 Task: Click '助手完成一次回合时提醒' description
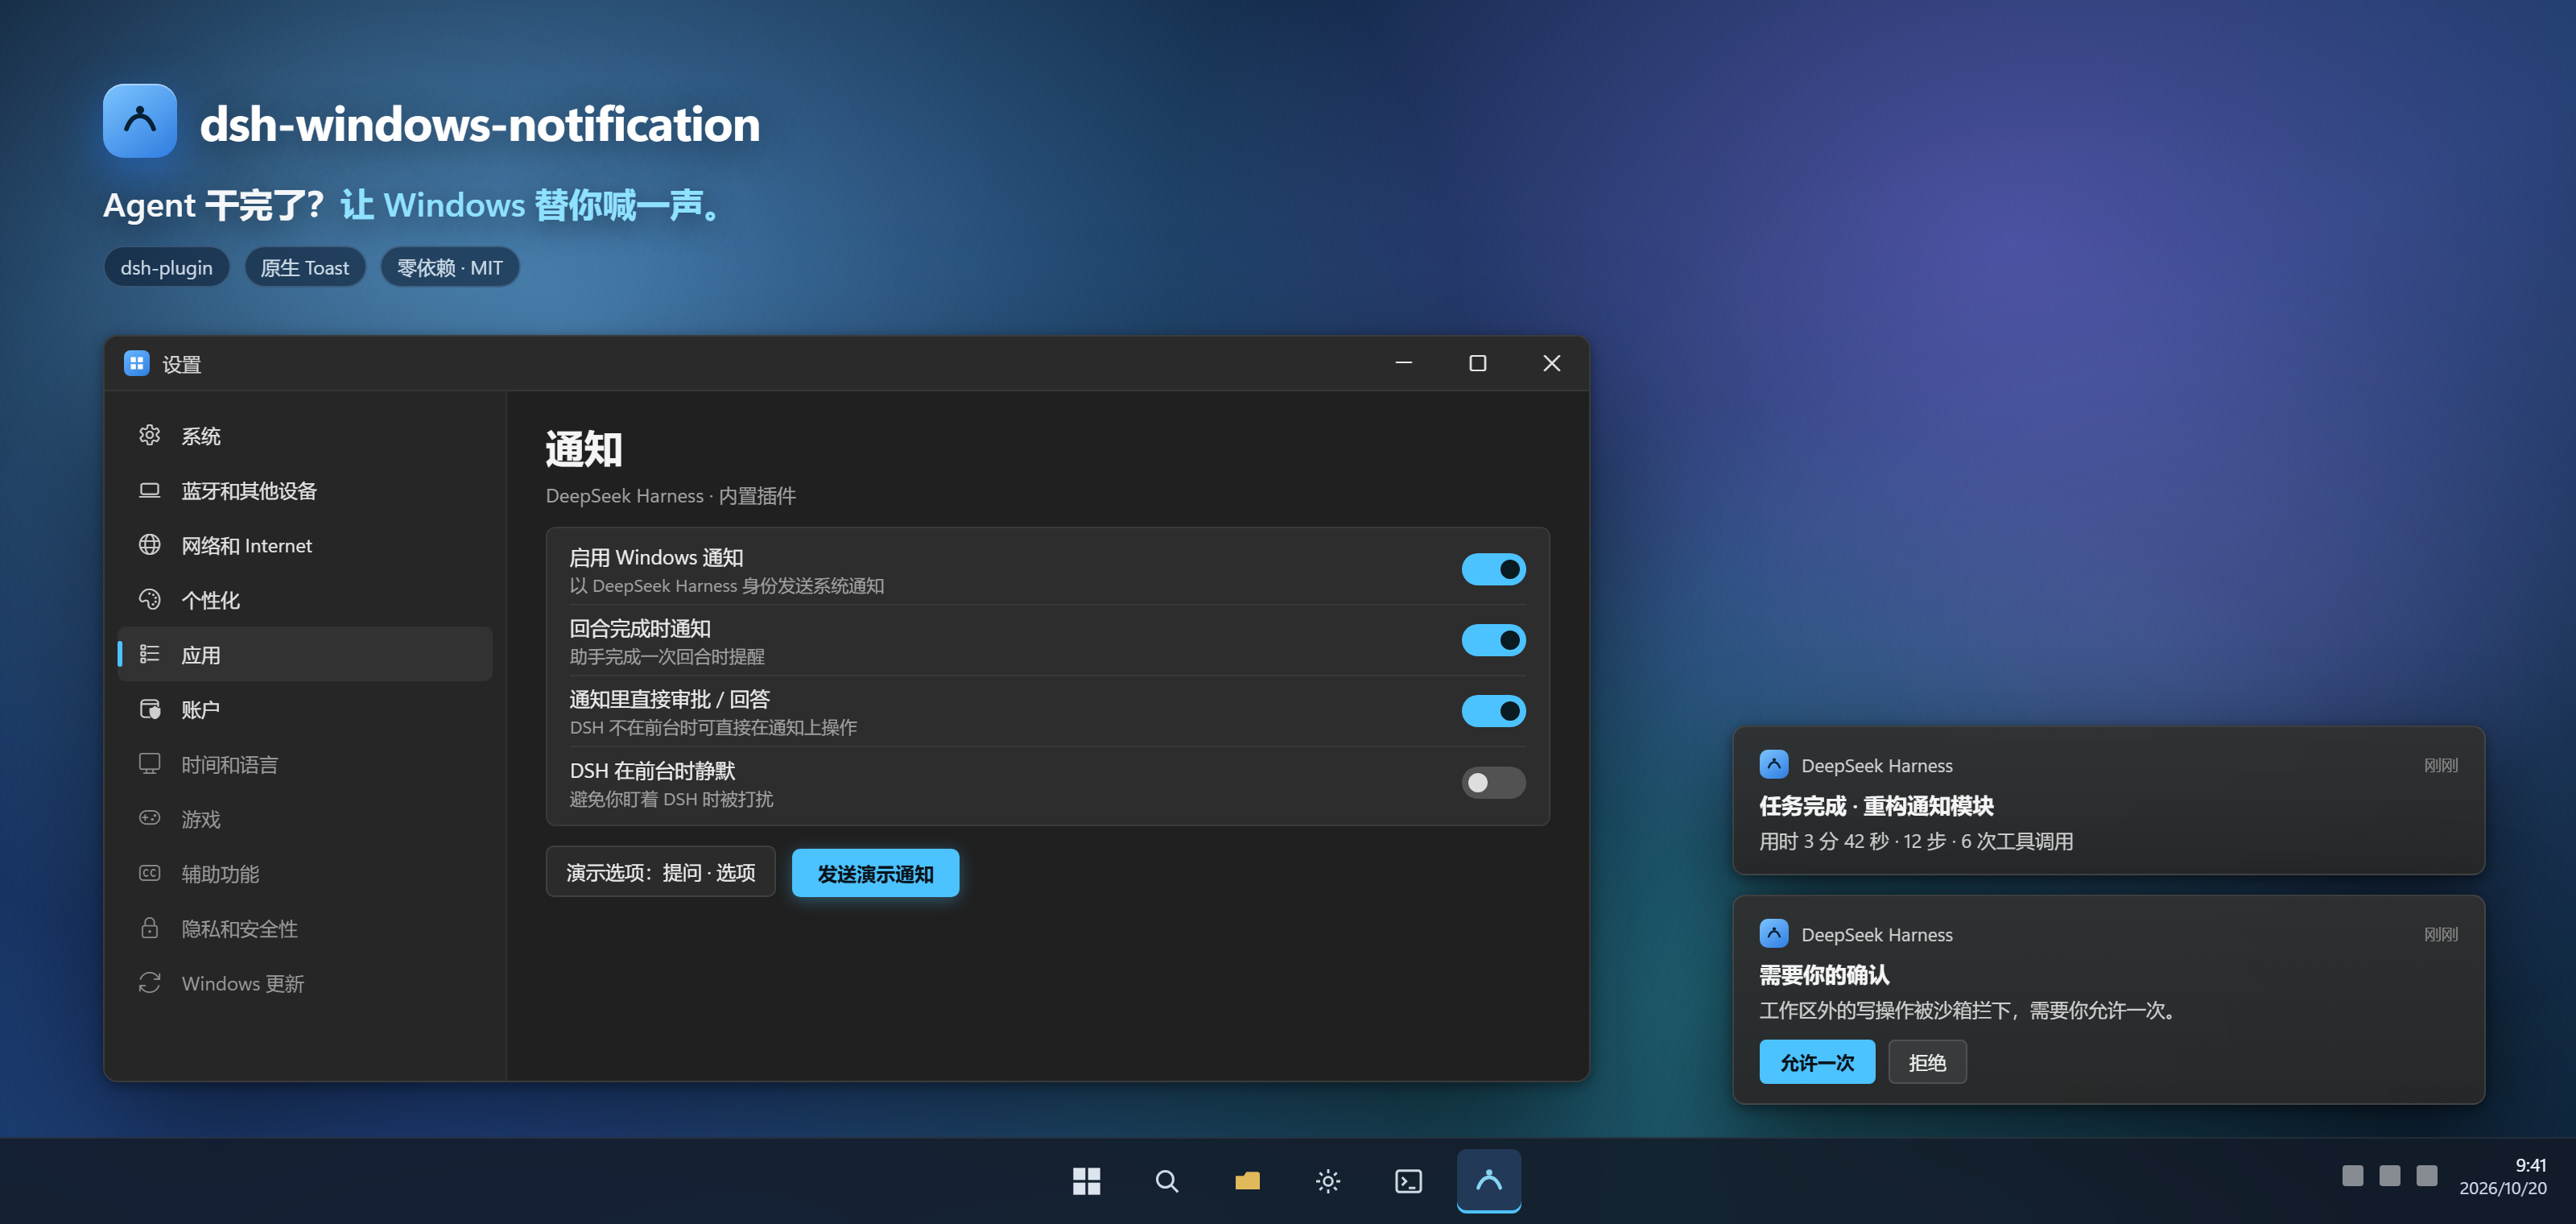coord(667,656)
